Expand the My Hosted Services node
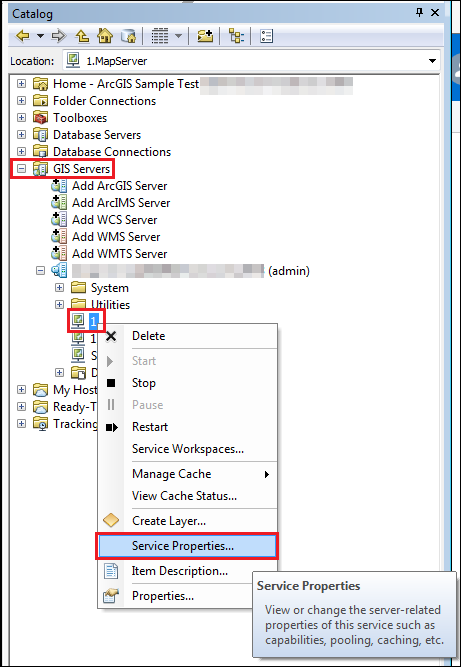Screen dimensions: 461x667 coord(21,390)
